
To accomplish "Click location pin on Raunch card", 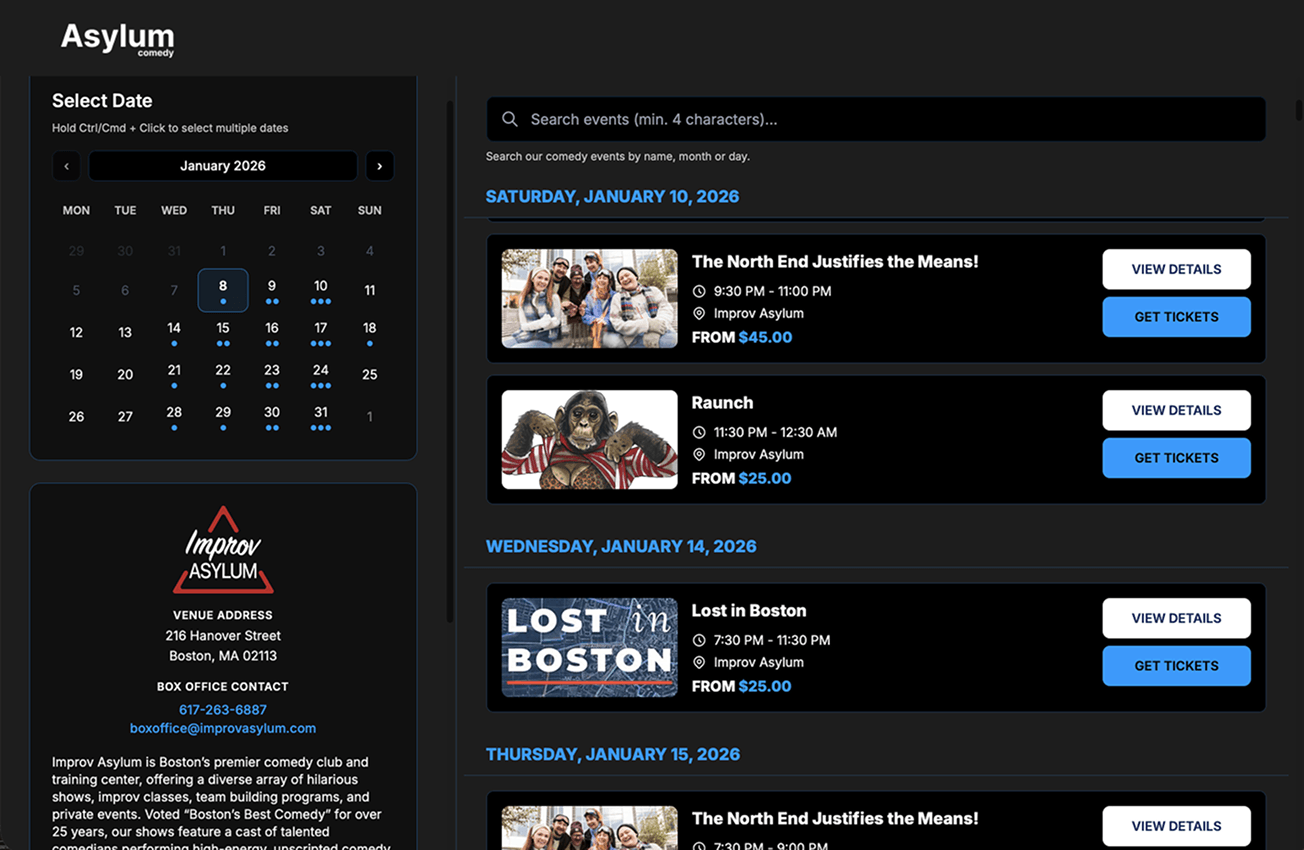I will point(699,454).
